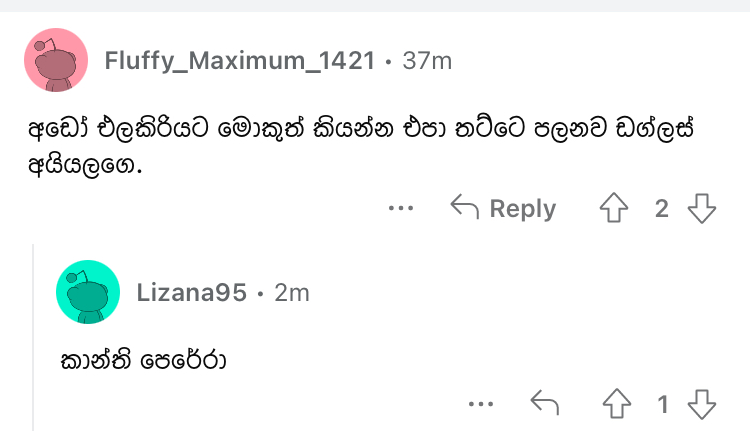Select Lizana95's Sinhala reply text

pos(143,361)
